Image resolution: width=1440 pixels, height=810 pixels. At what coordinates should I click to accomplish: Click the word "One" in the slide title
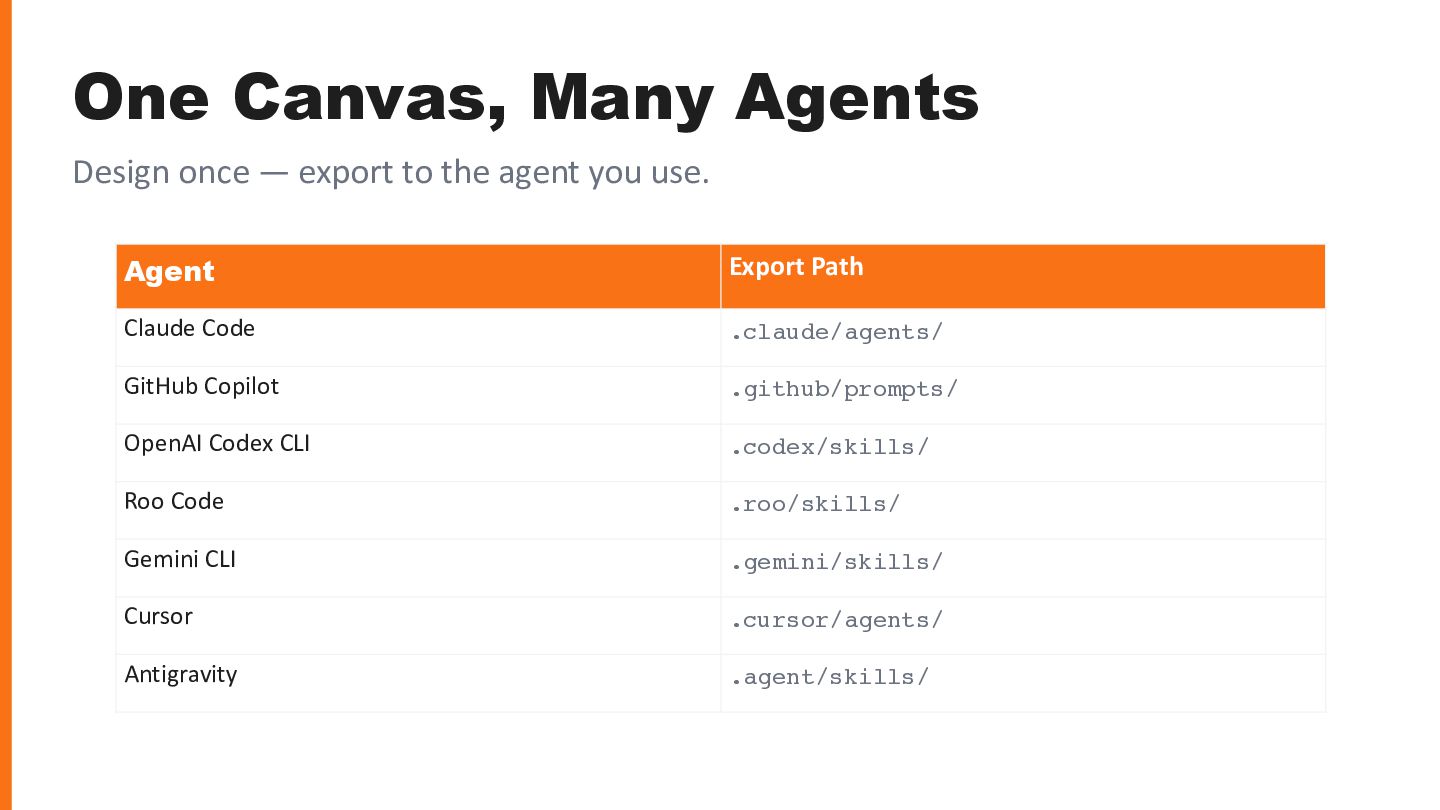coord(141,98)
